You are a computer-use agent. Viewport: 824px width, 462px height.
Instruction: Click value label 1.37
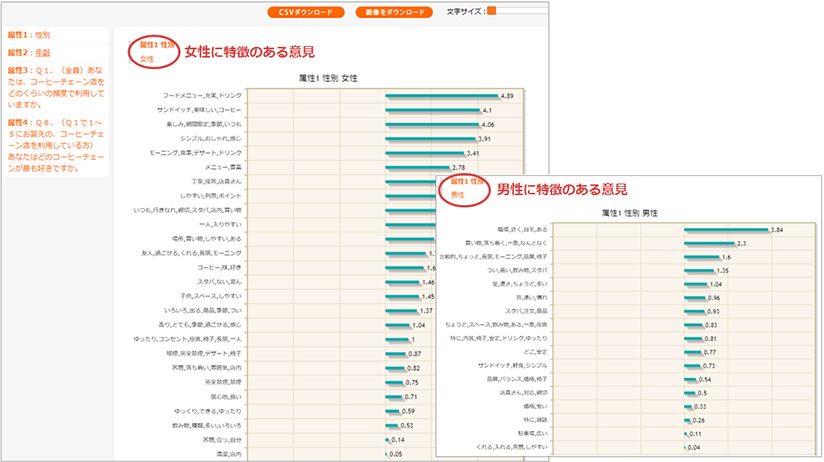426,311
